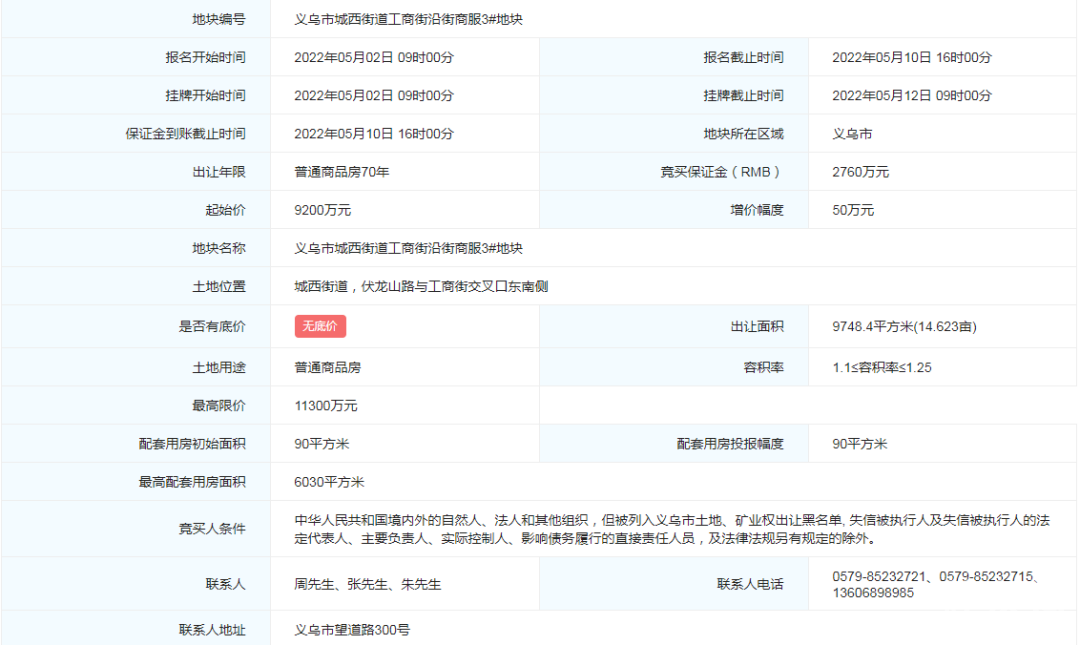Click the 2760万元 deposit amount
The height and width of the screenshot is (645, 1080).
(x=860, y=172)
